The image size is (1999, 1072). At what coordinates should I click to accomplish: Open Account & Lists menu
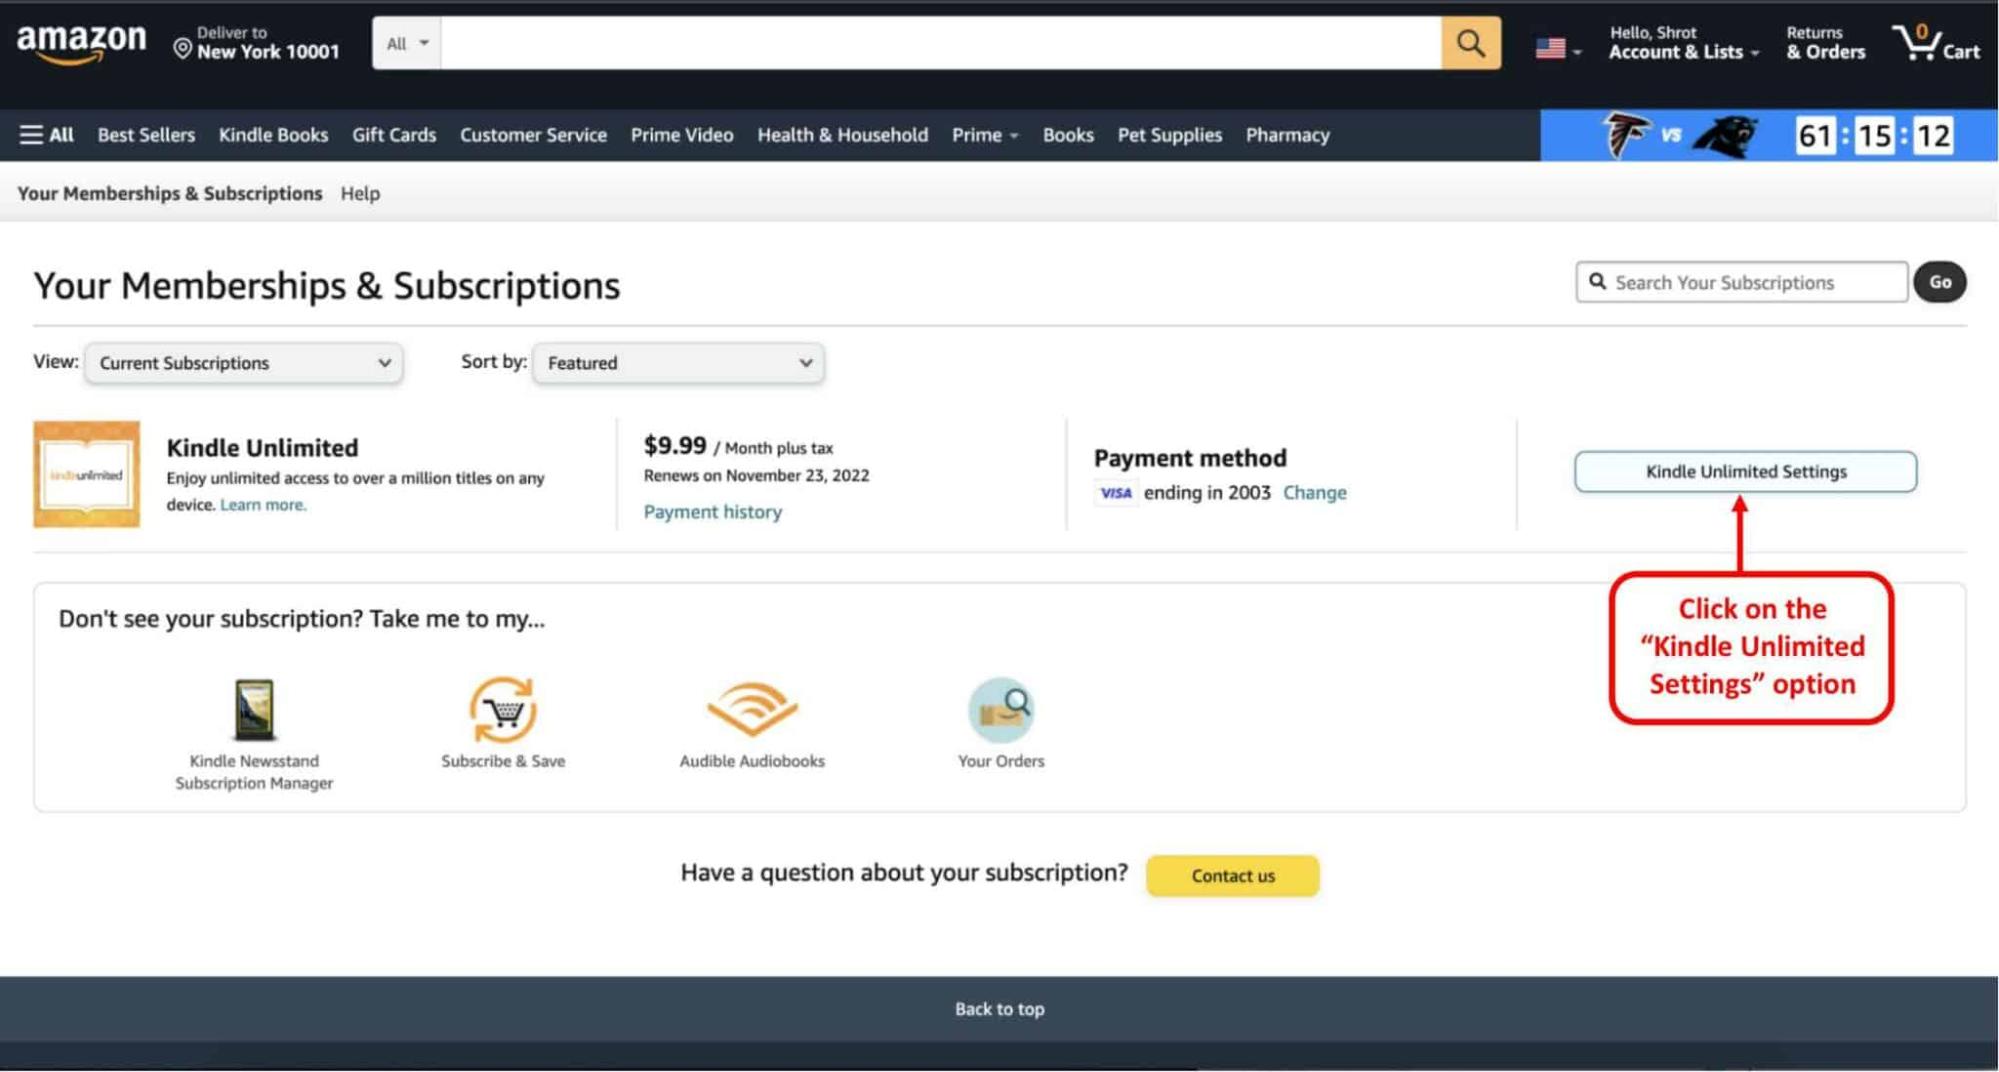coord(1683,43)
